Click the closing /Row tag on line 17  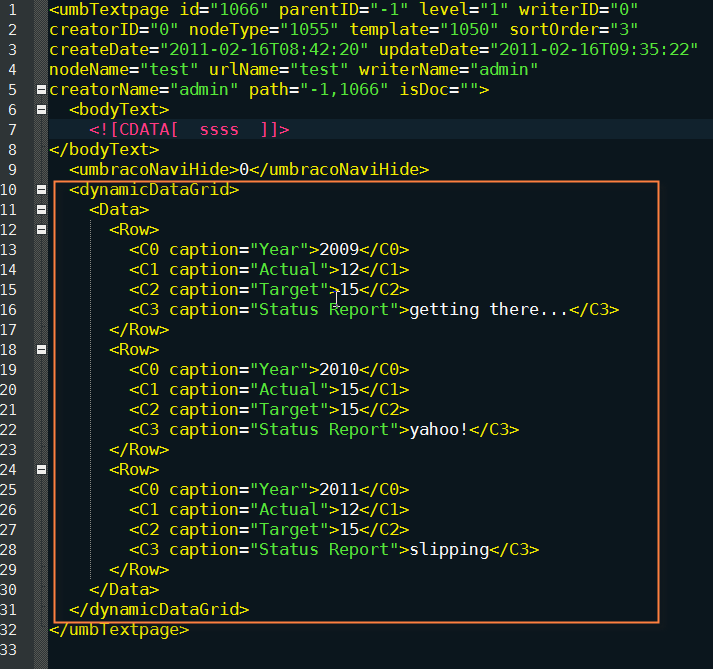click(x=139, y=330)
